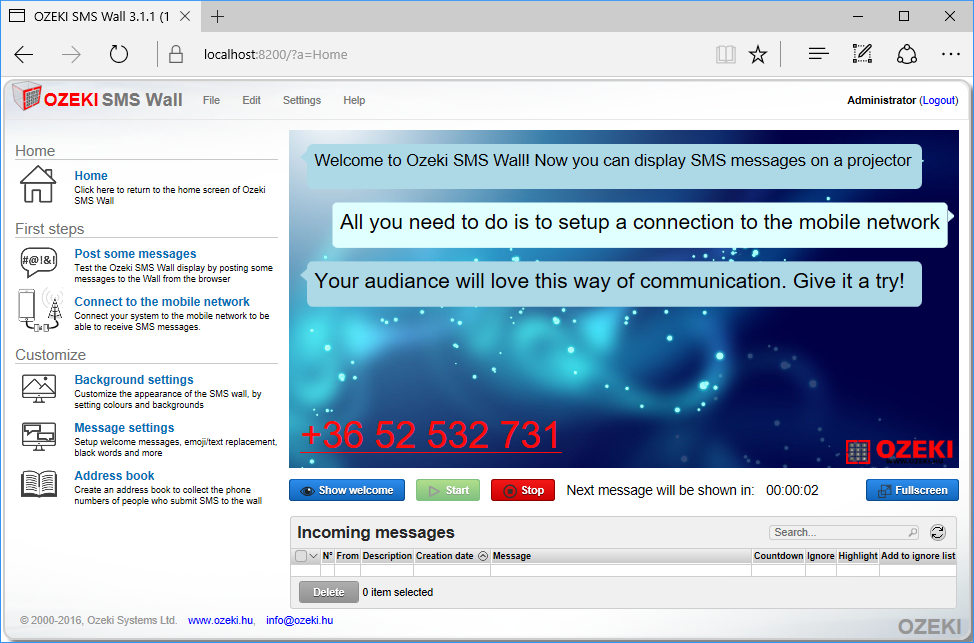The image size is (974, 643).
Task: Click the SMS wall preview display
Action: tap(624, 299)
